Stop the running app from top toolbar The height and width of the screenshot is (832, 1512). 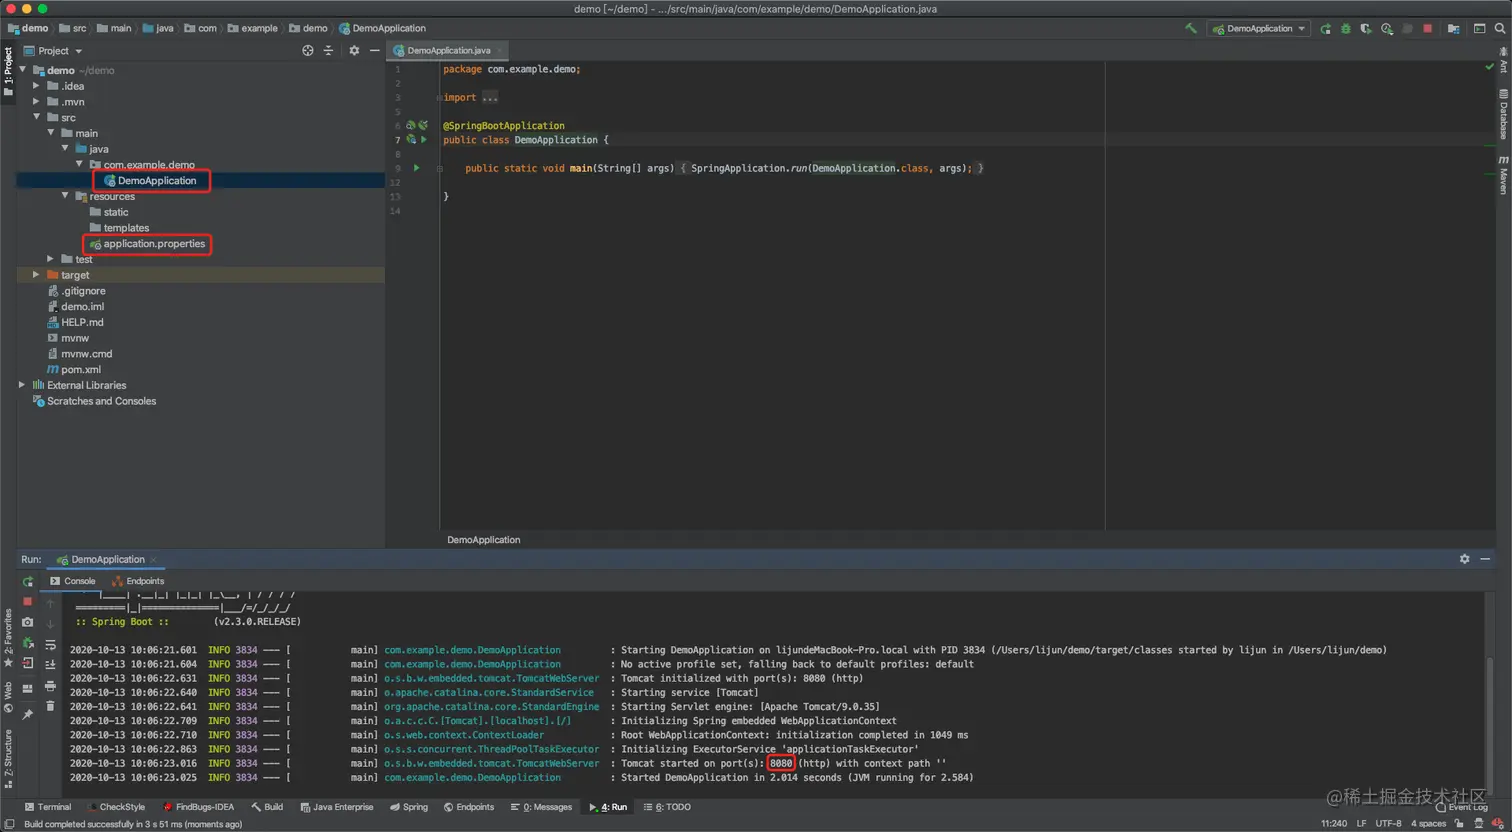[x=1427, y=28]
